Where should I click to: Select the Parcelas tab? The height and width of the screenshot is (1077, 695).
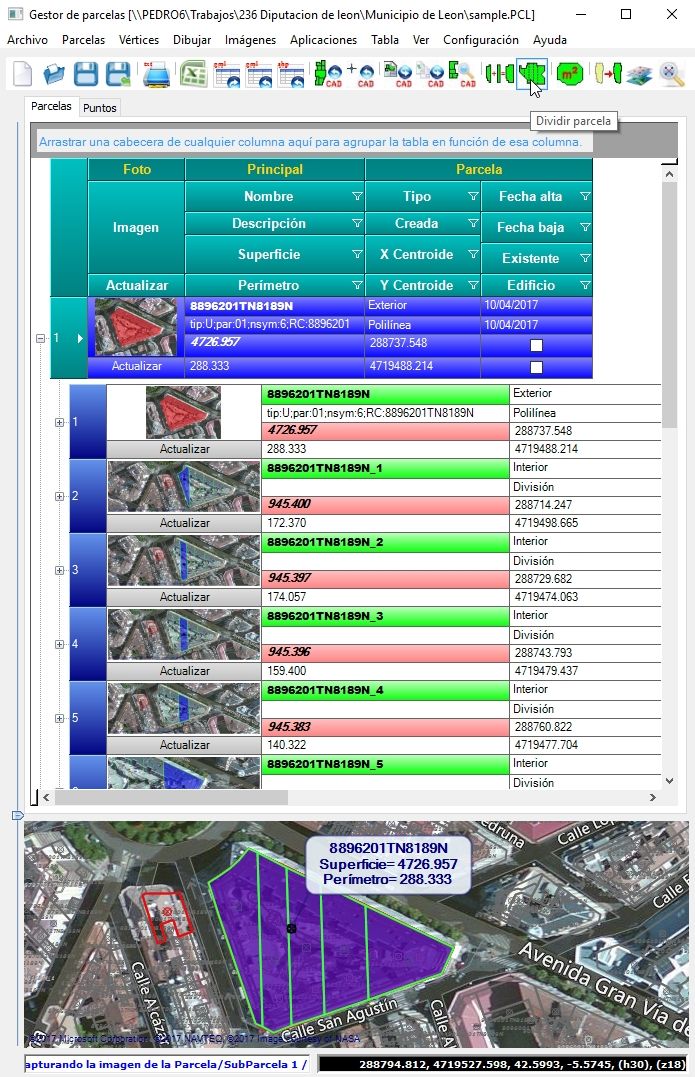[x=52, y=106]
